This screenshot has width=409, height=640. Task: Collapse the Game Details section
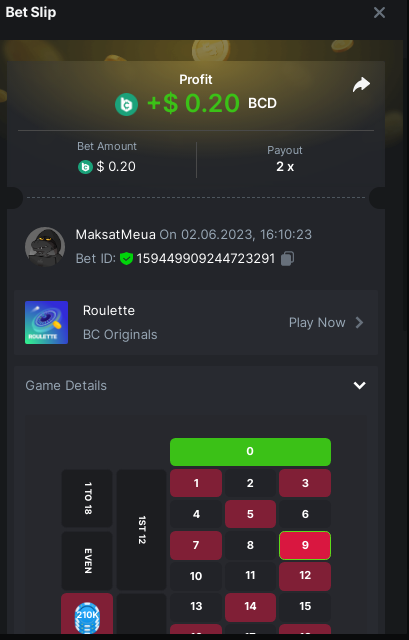(359, 385)
